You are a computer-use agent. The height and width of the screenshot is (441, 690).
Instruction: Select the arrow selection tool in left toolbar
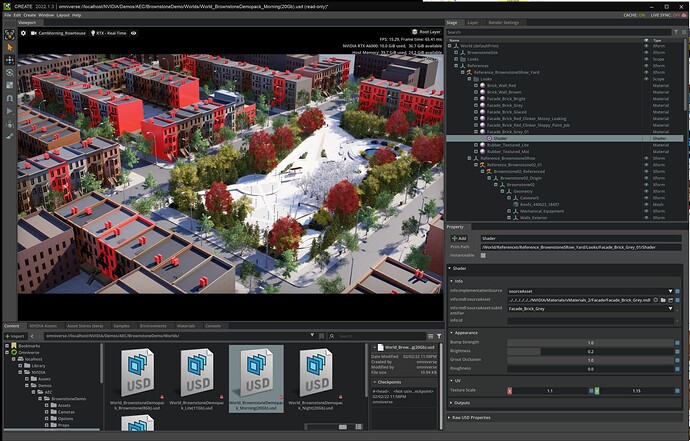[x=10, y=48]
